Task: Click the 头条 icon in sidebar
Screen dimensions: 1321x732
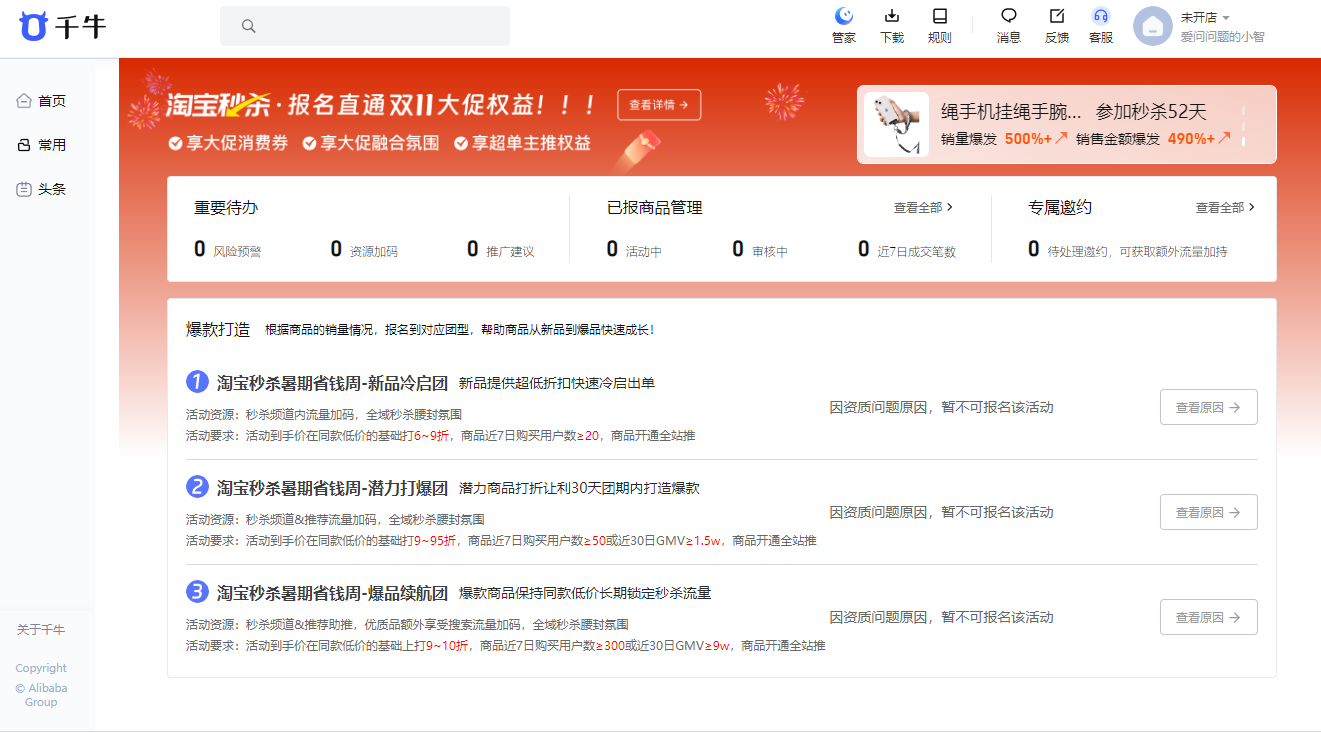Action: pyautogui.click(x=24, y=189)
